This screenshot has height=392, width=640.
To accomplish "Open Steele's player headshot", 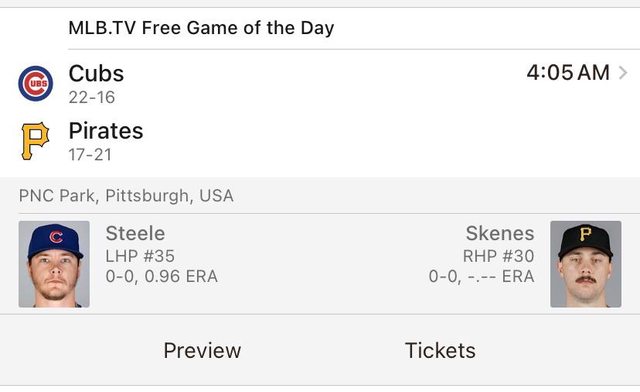I will point(54,264).
